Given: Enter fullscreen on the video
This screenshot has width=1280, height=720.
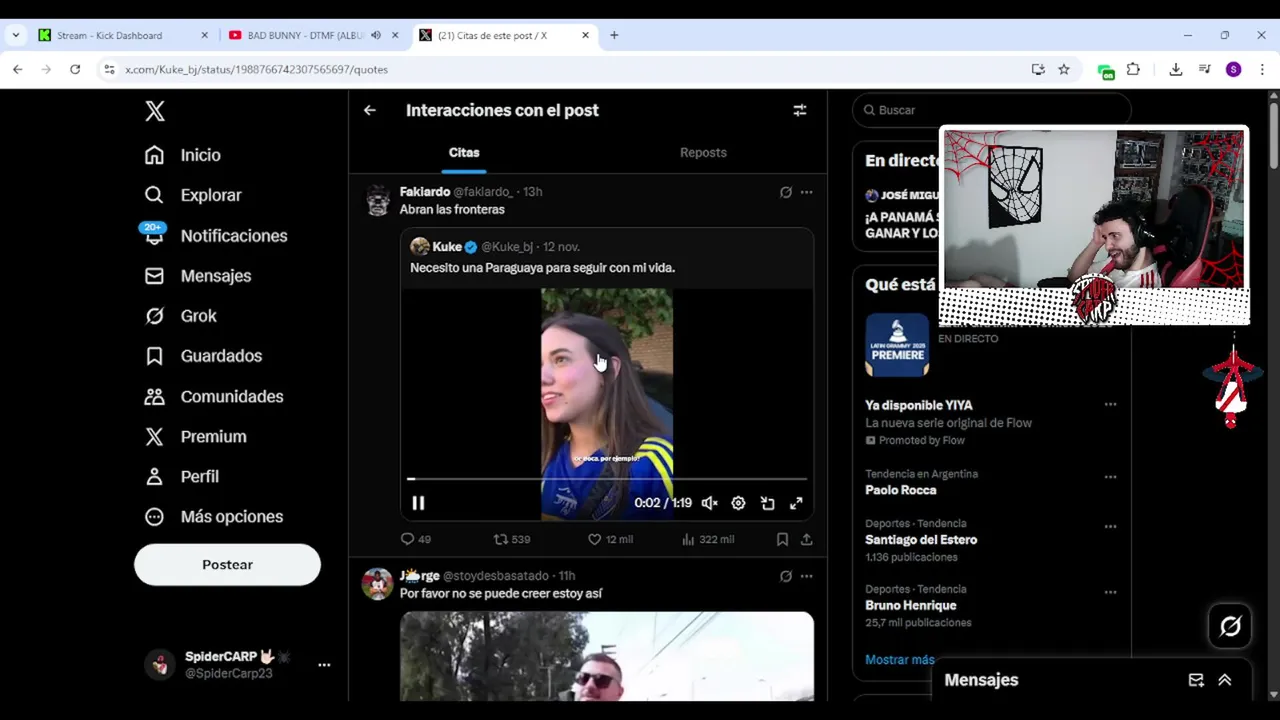Looking at the screenshot, I should [796, 503].
